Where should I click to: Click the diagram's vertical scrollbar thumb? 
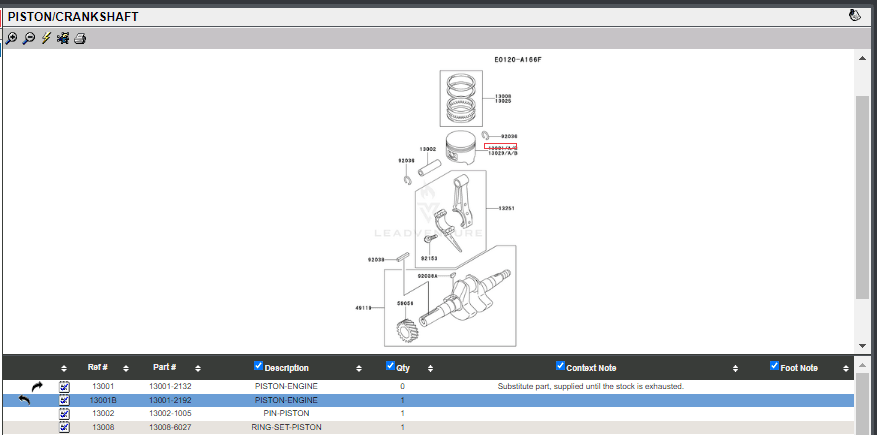tap(862, 195)
